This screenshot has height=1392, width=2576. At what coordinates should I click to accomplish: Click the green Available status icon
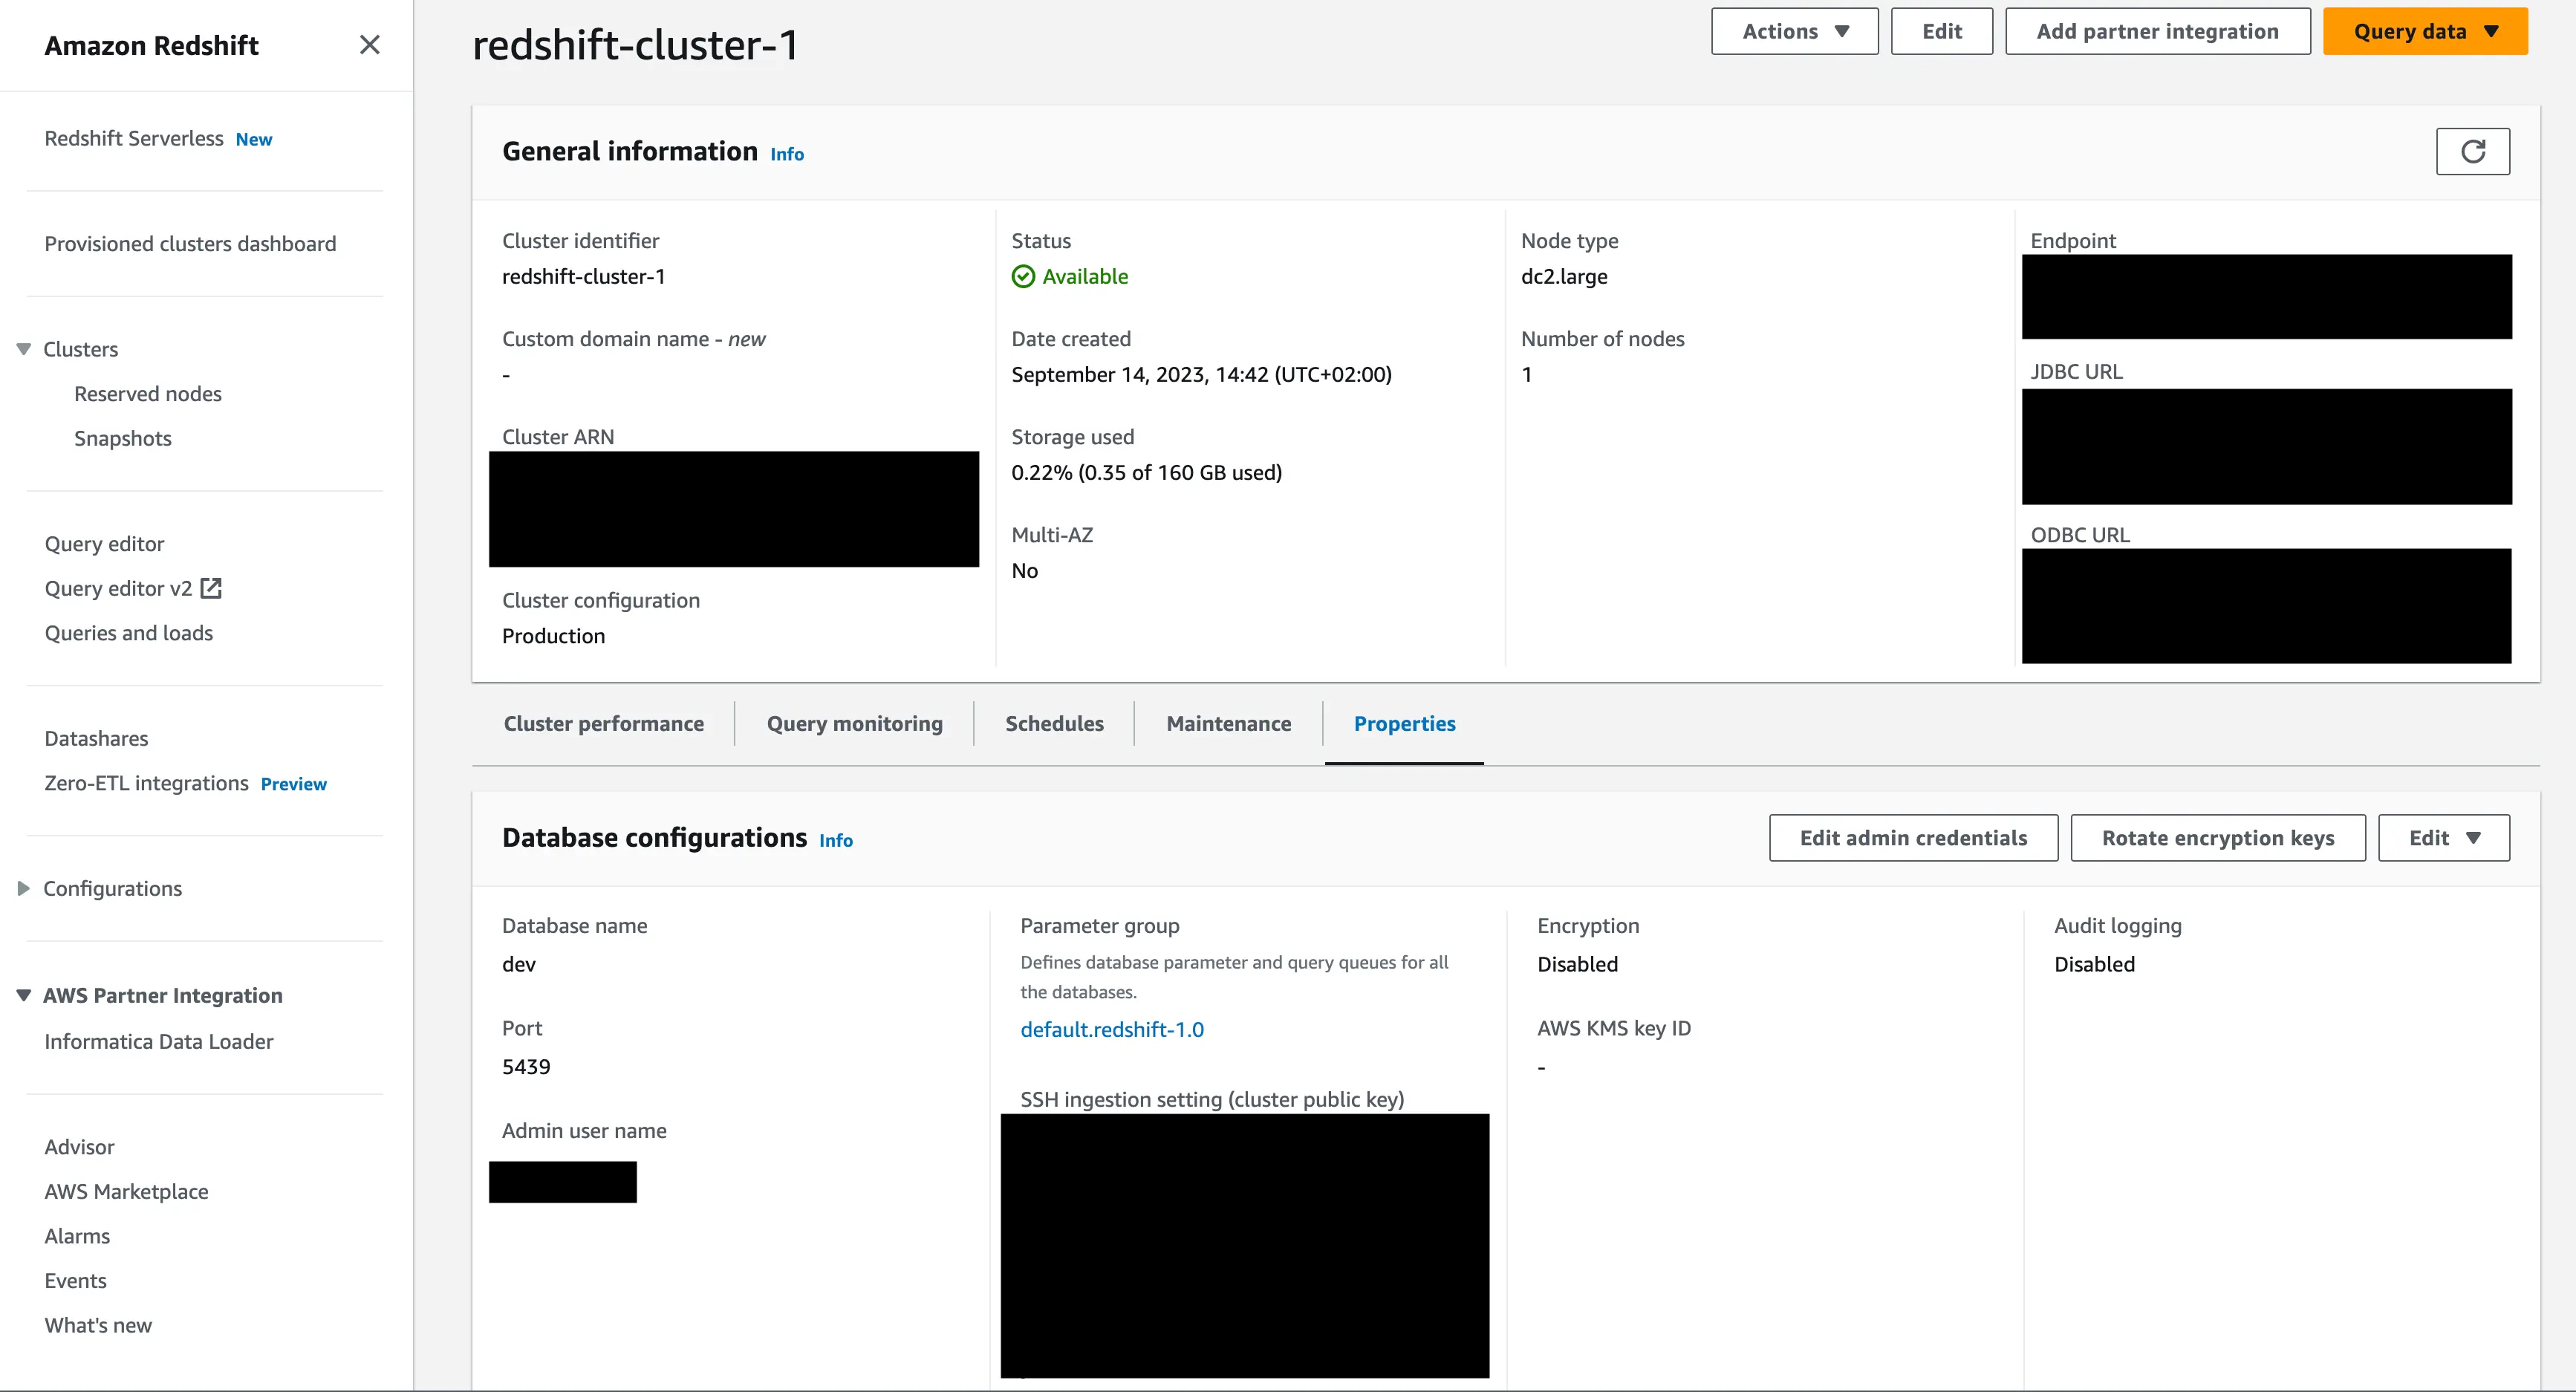tap(1023, 276)
